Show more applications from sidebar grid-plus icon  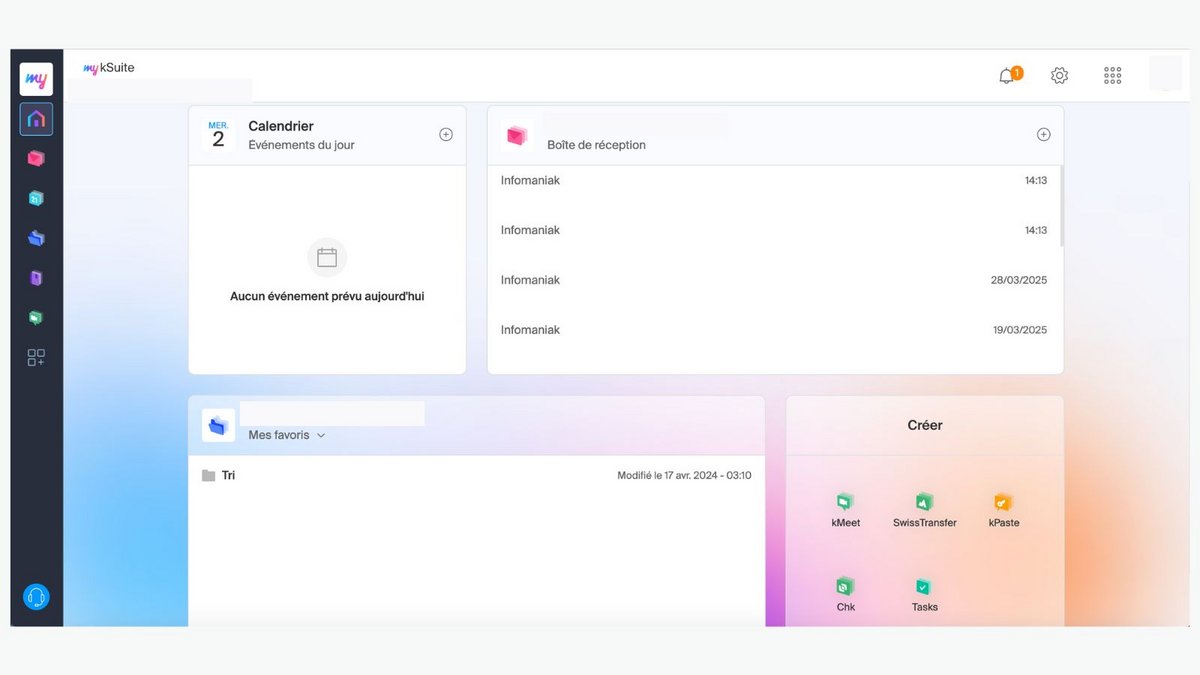coord(36,357)
